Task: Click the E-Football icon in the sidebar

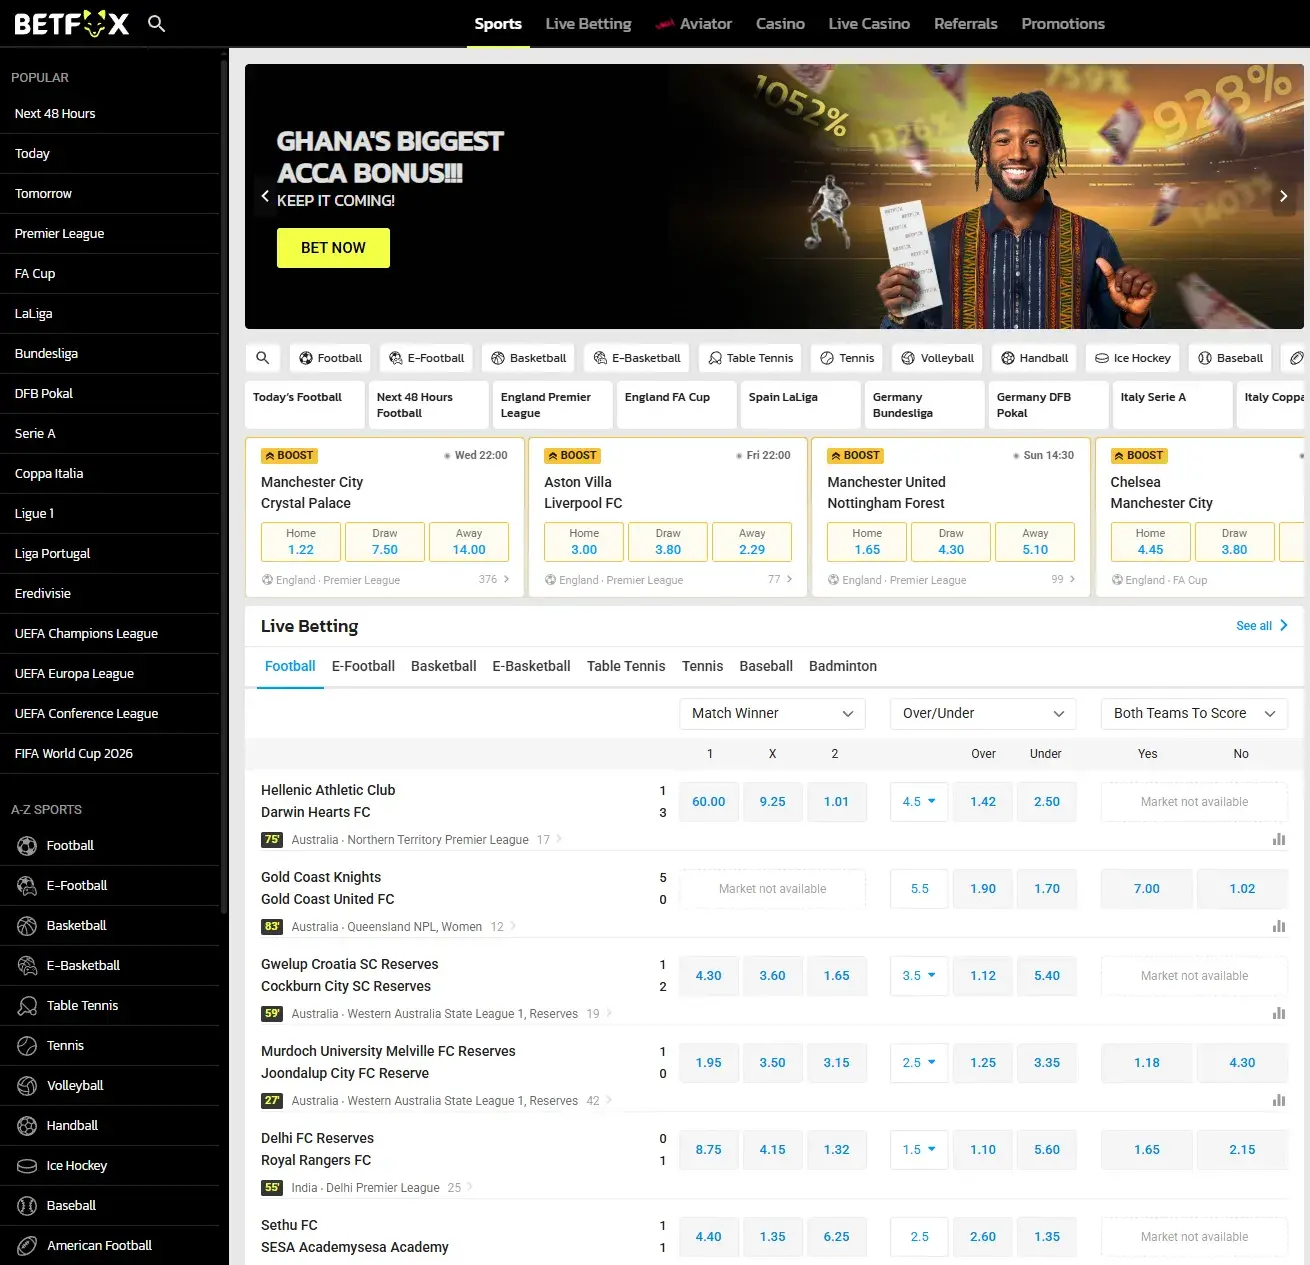Action: coord(27,886)
